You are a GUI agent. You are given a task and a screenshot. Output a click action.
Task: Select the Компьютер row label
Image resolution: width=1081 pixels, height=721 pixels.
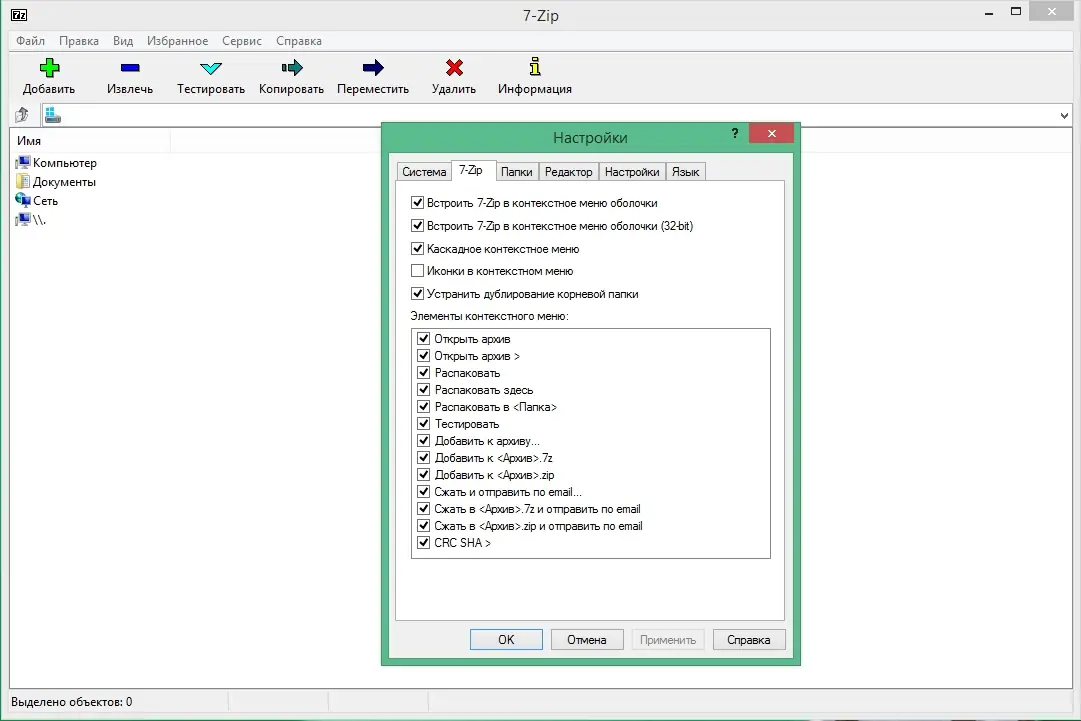pos(65,163)
